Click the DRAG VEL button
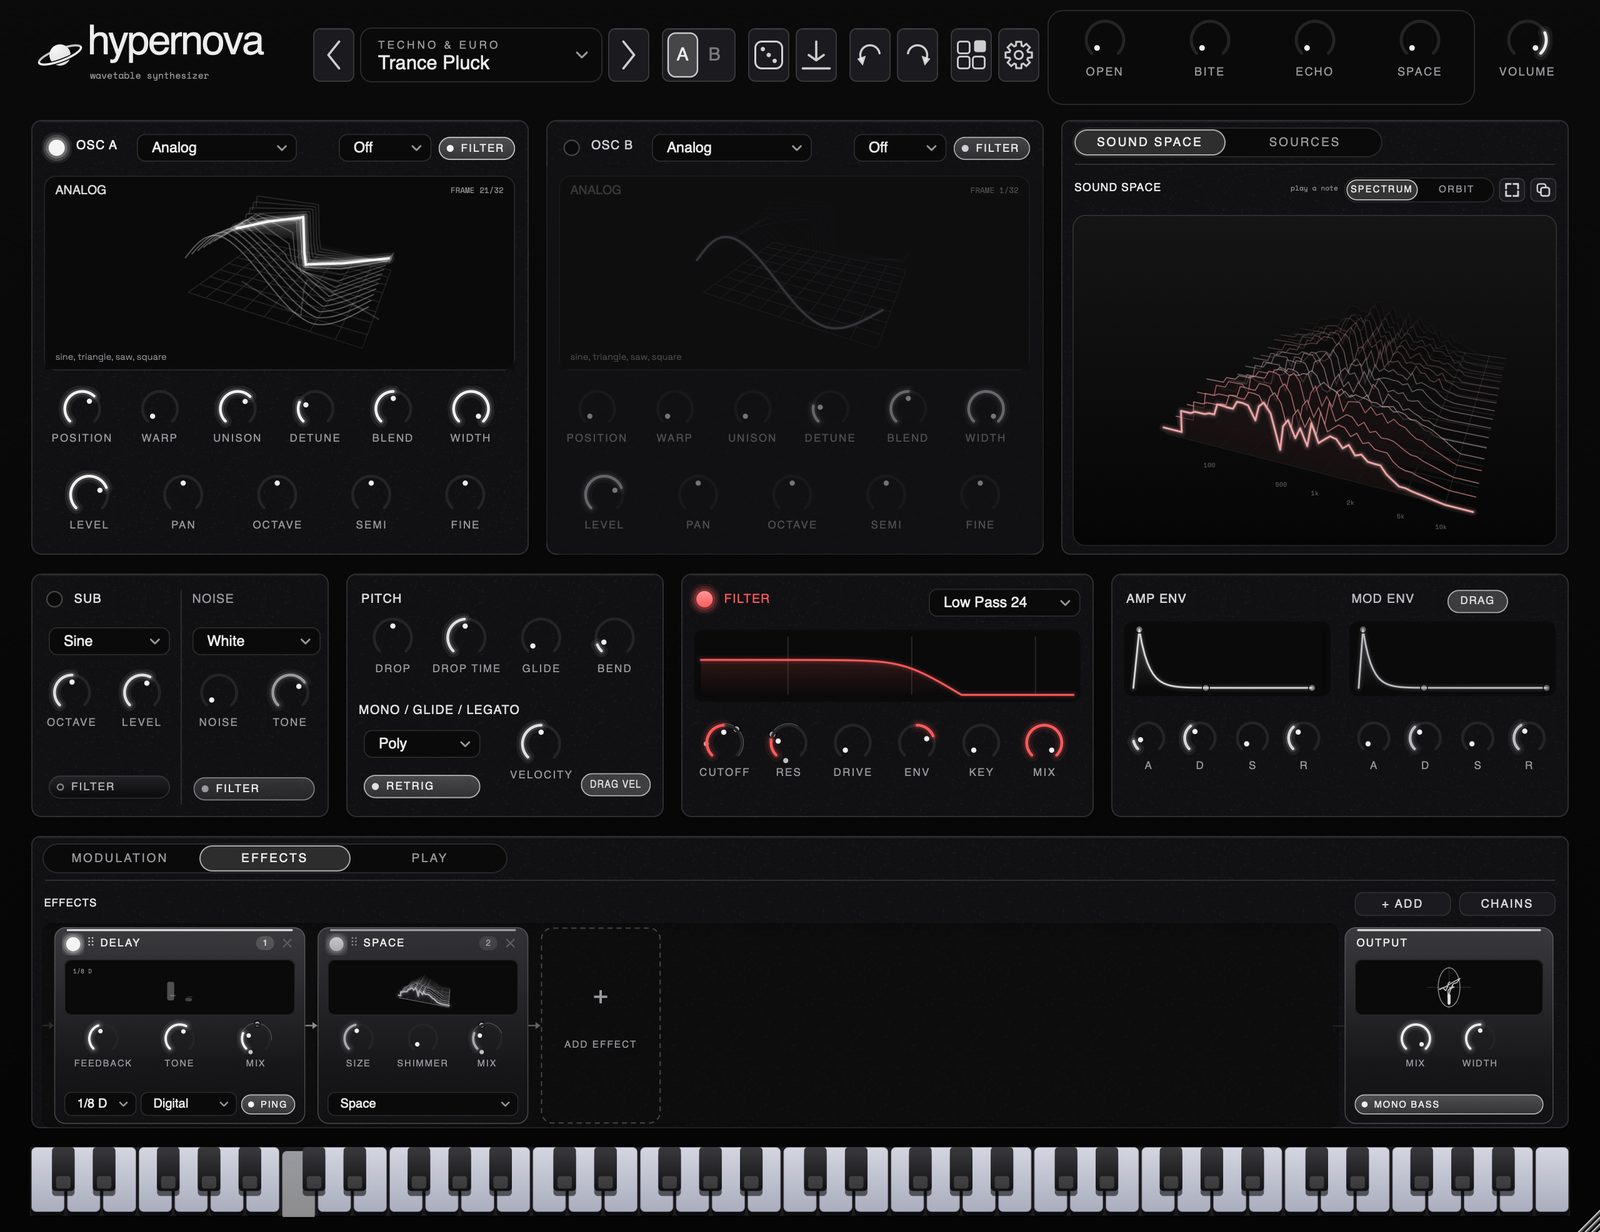1600x1232 pixels. pyautogui.click(x=615, y=784)
